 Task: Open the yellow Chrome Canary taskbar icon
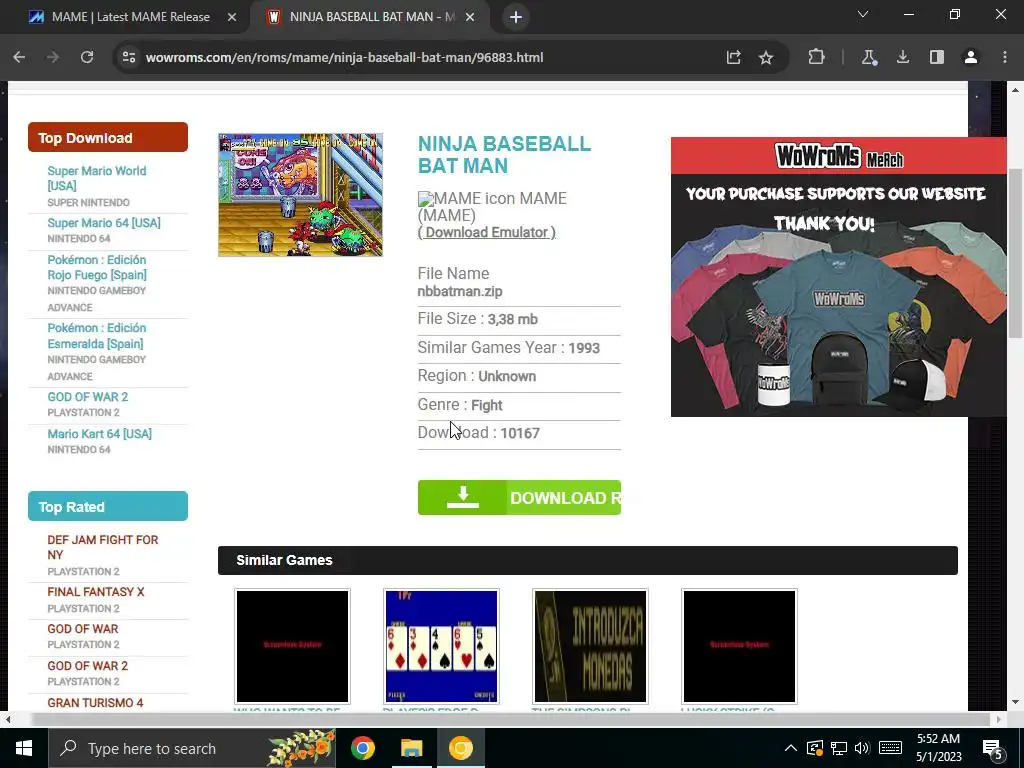pos(460,748)
